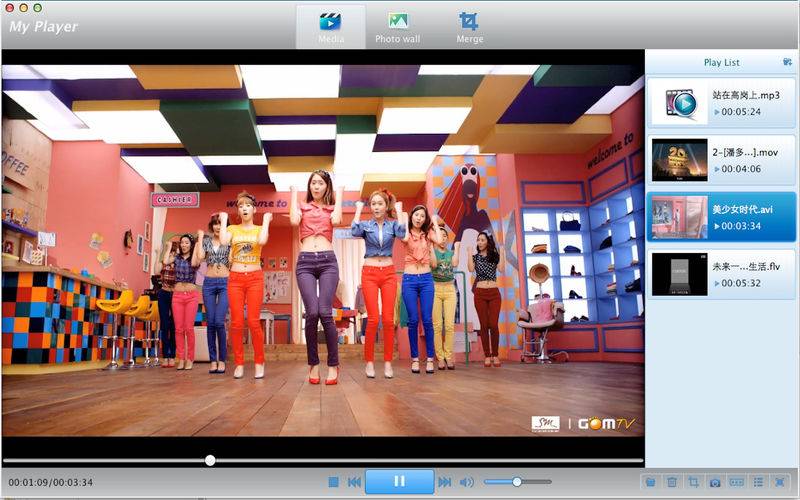This screenshot has width=800, height=500.
Task: Click the video playback area
Action: tap(323, 250)
